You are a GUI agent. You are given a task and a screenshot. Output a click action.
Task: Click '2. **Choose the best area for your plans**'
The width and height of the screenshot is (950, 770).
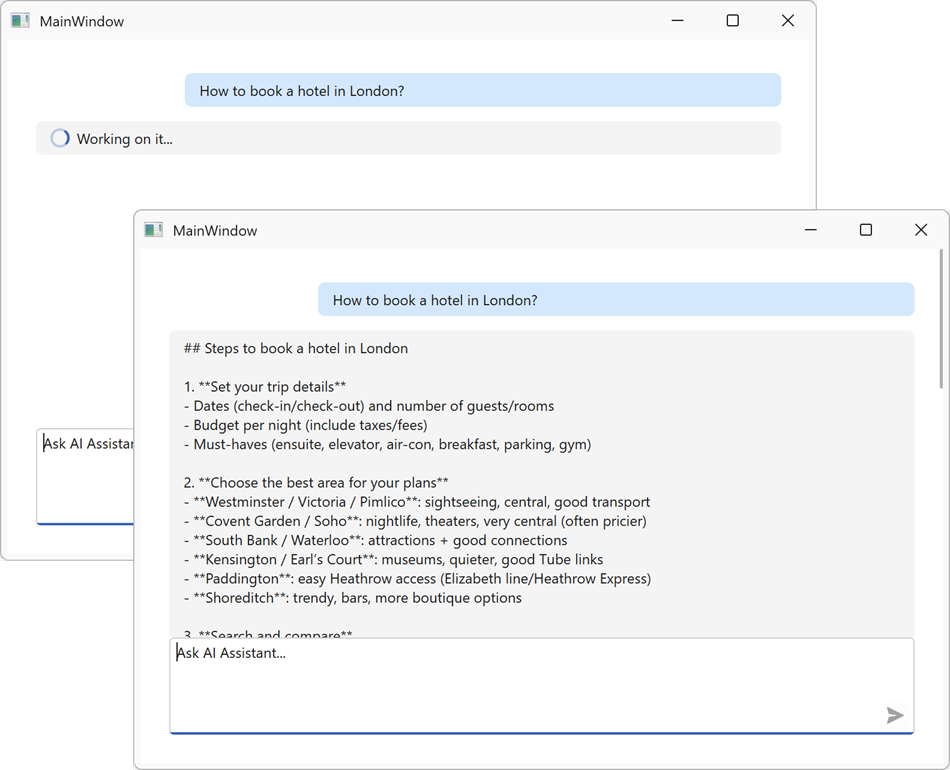point(316,483)
